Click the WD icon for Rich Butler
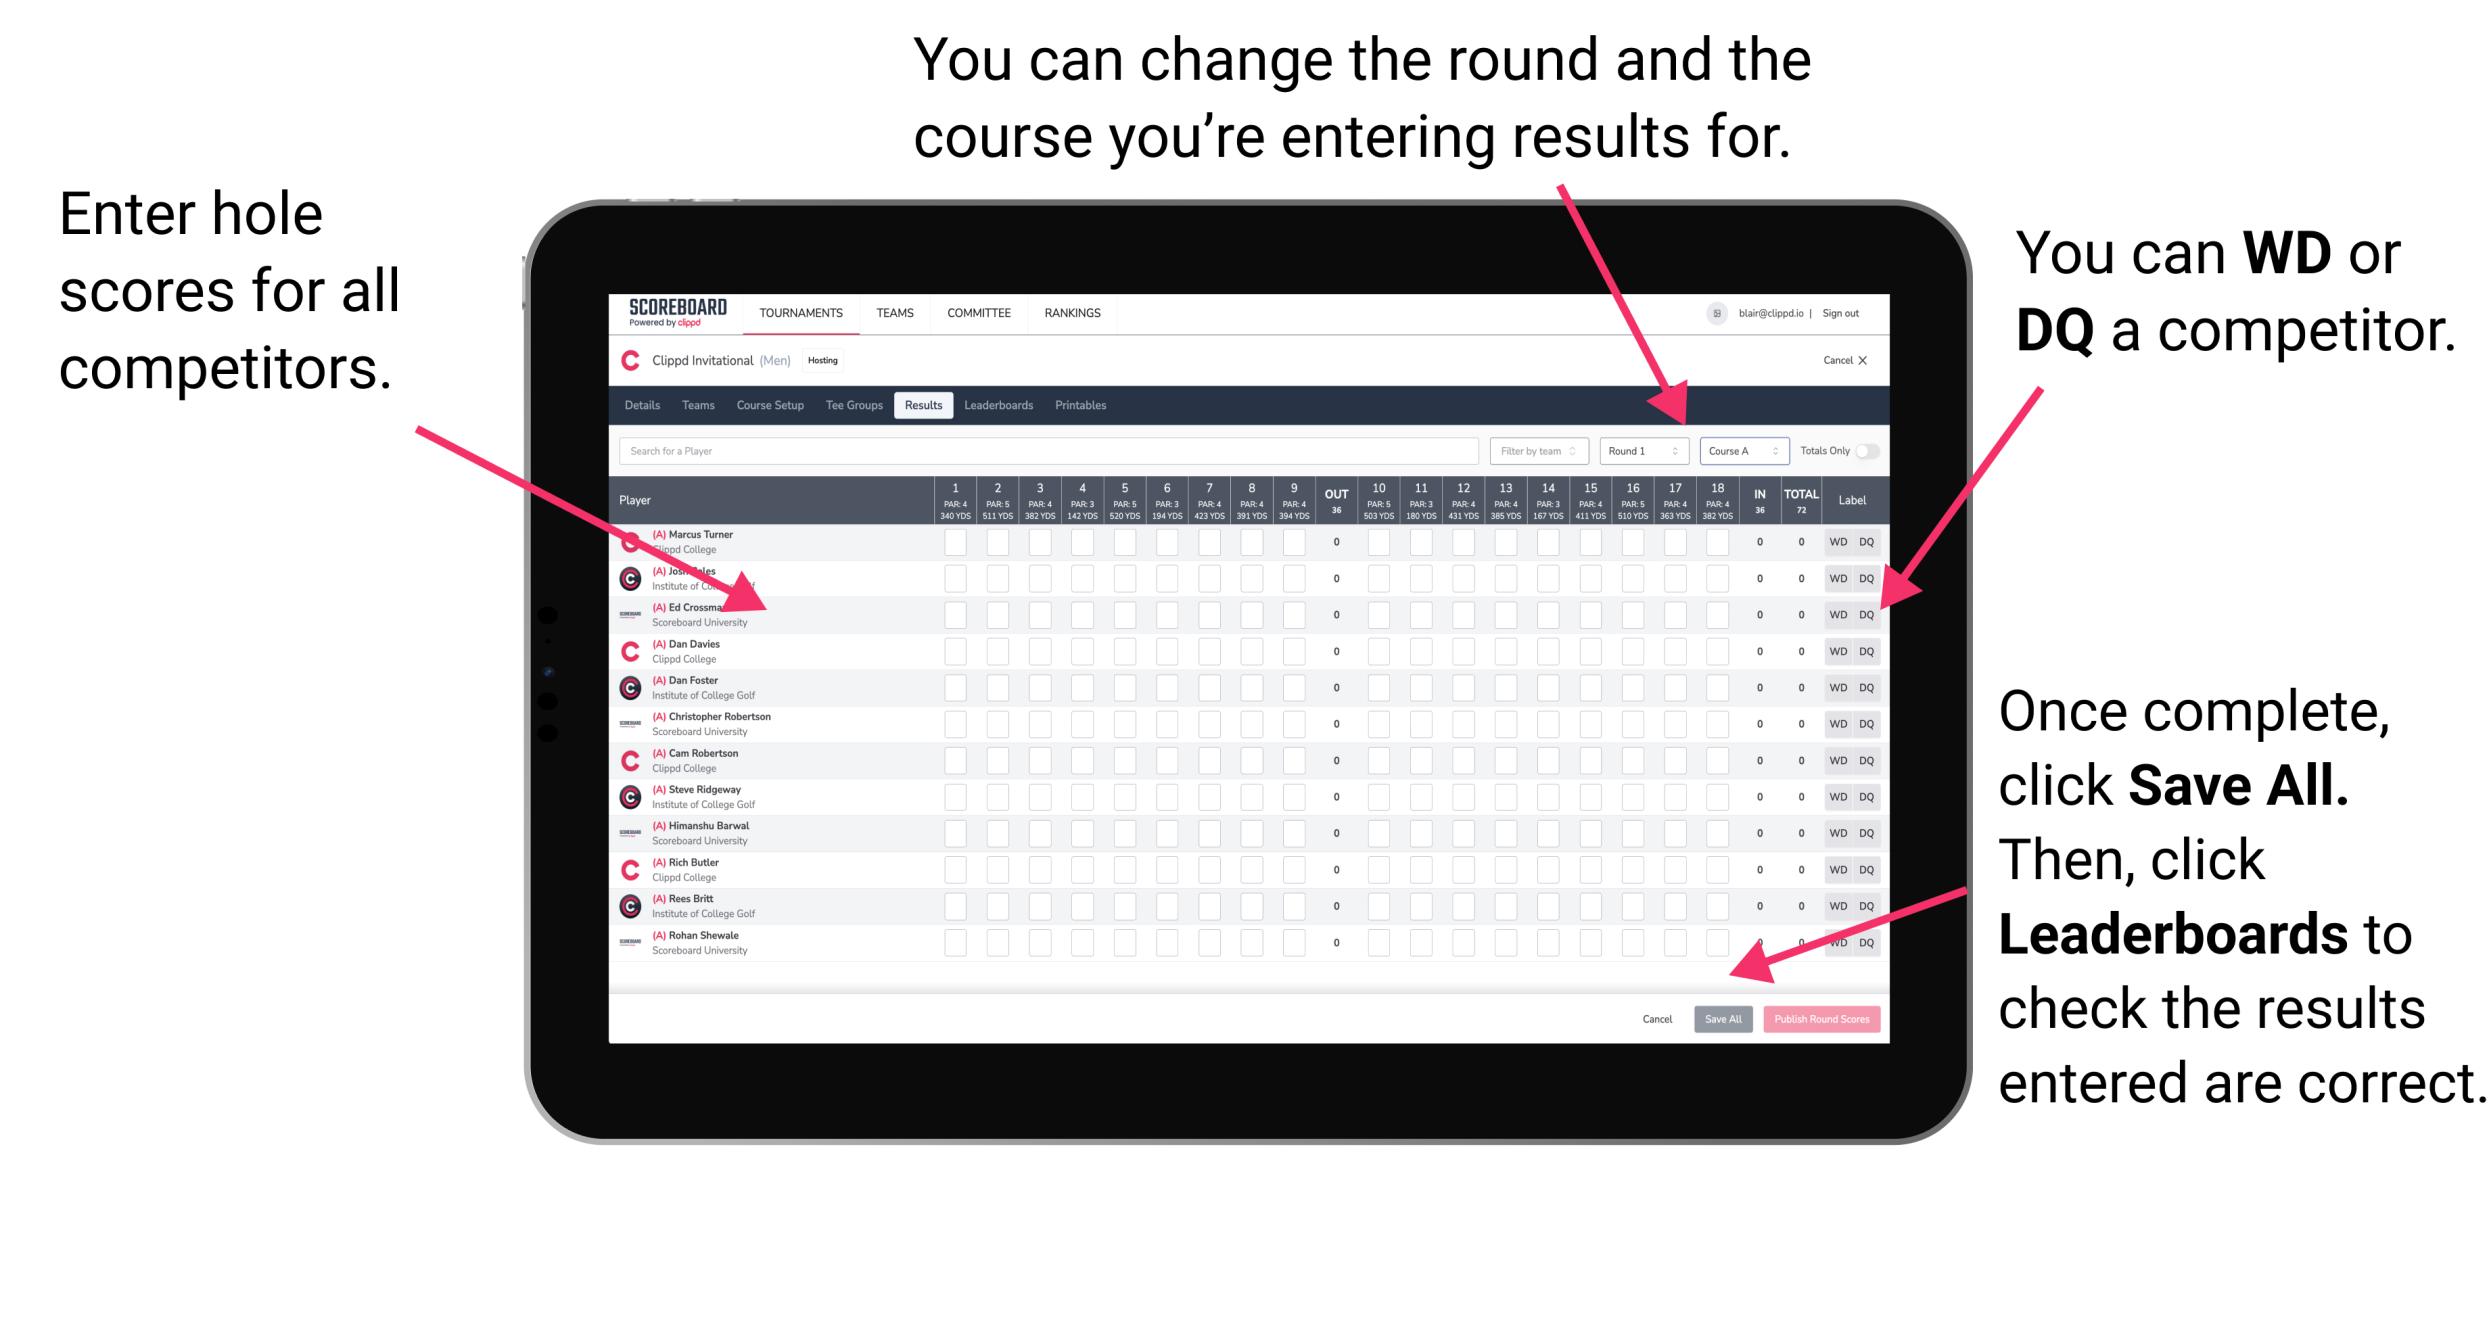2489x1339 pixels. click(1836, 869)
